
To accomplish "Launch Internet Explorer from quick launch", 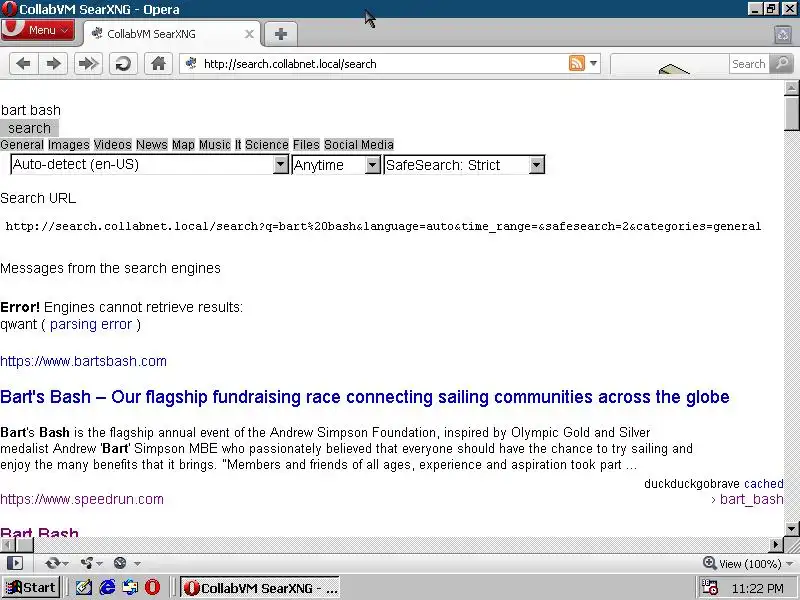I will click(107, 588).
